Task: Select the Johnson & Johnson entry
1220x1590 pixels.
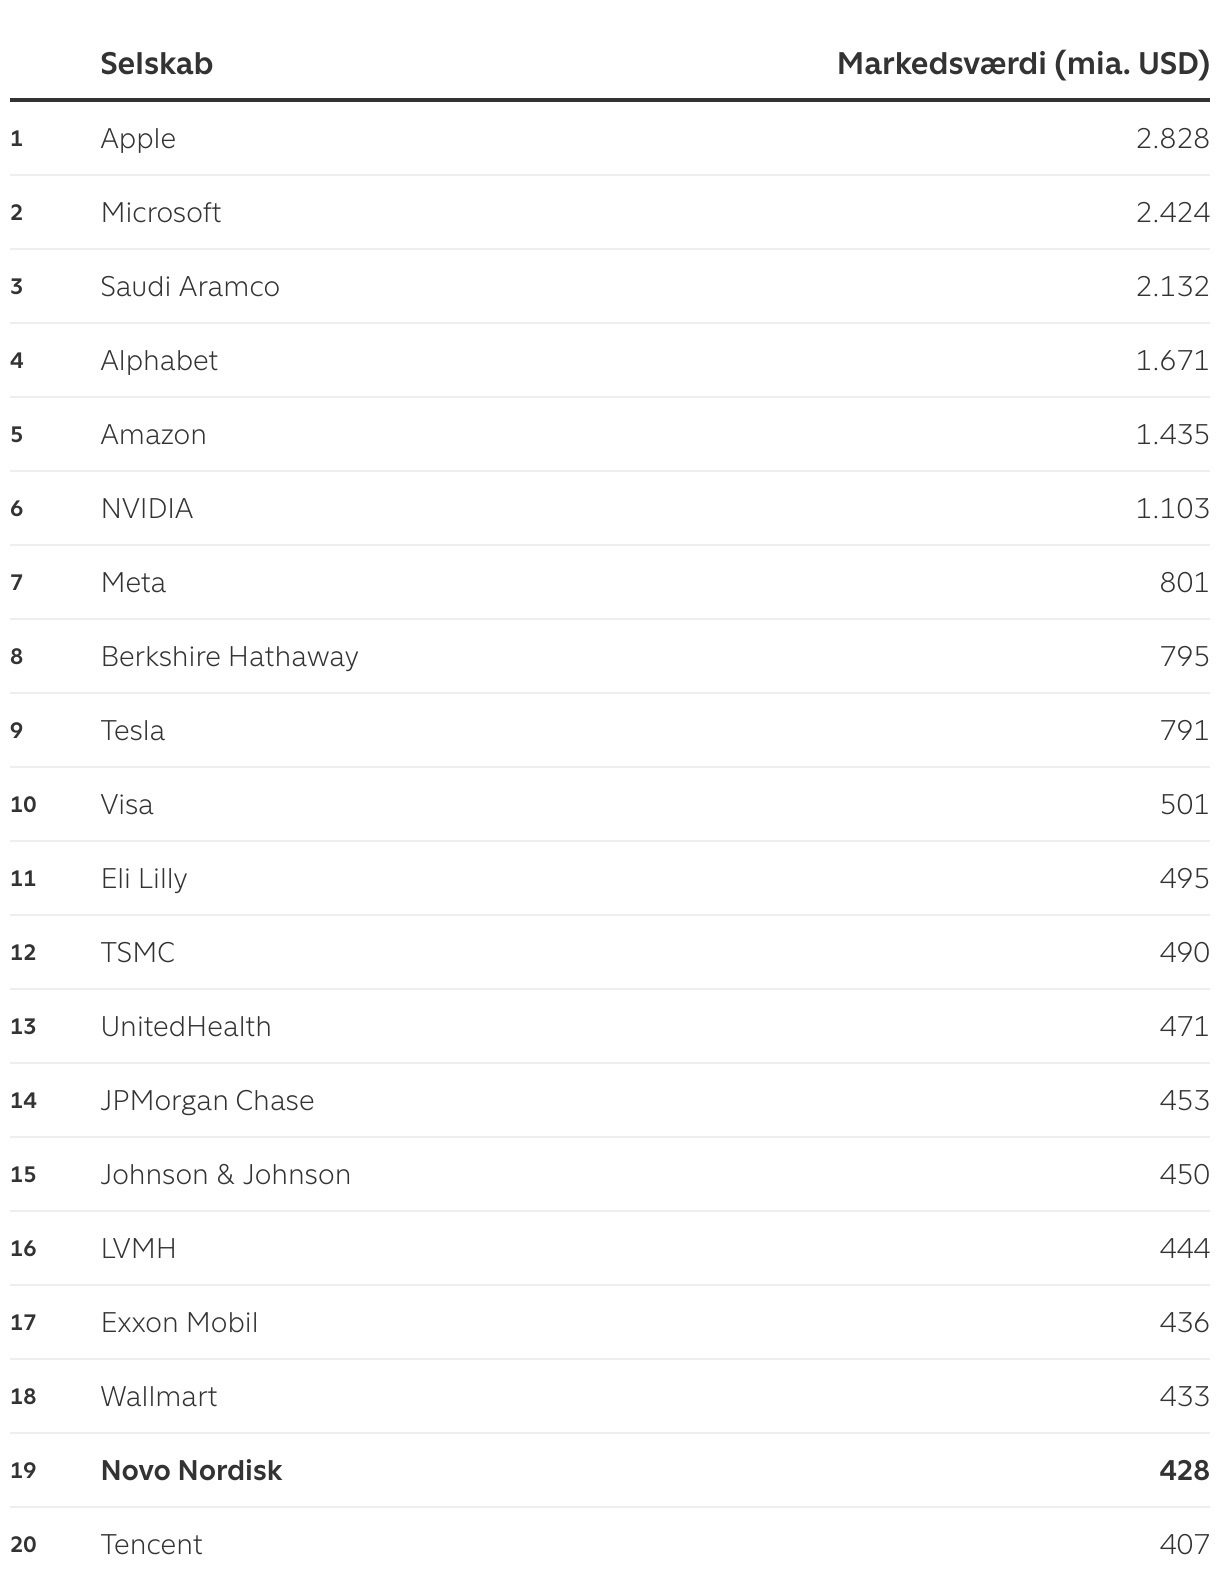Action: (x=225, y=1174)
